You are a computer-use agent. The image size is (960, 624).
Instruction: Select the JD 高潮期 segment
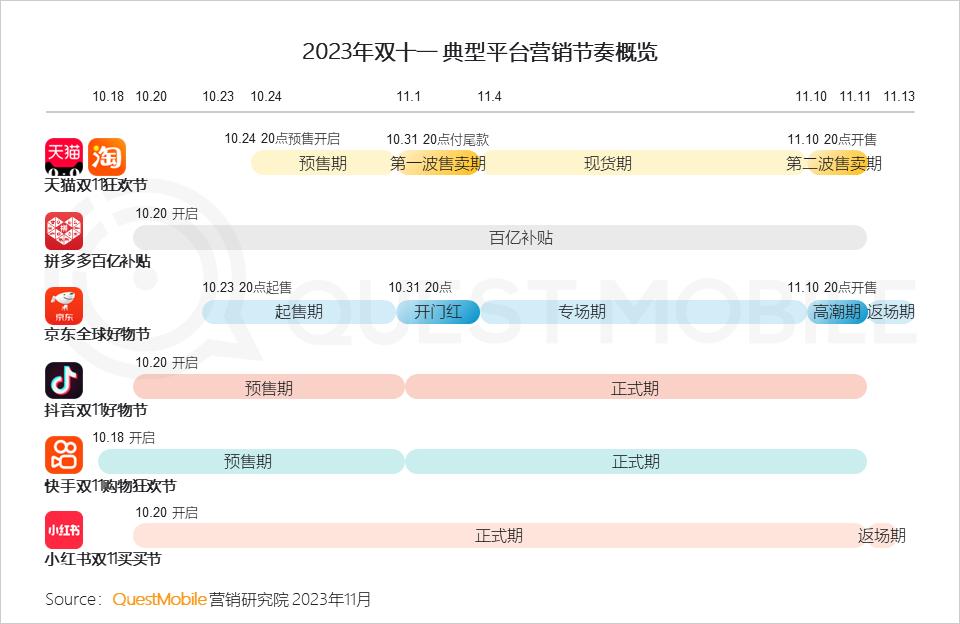click(x=837, y=312)
